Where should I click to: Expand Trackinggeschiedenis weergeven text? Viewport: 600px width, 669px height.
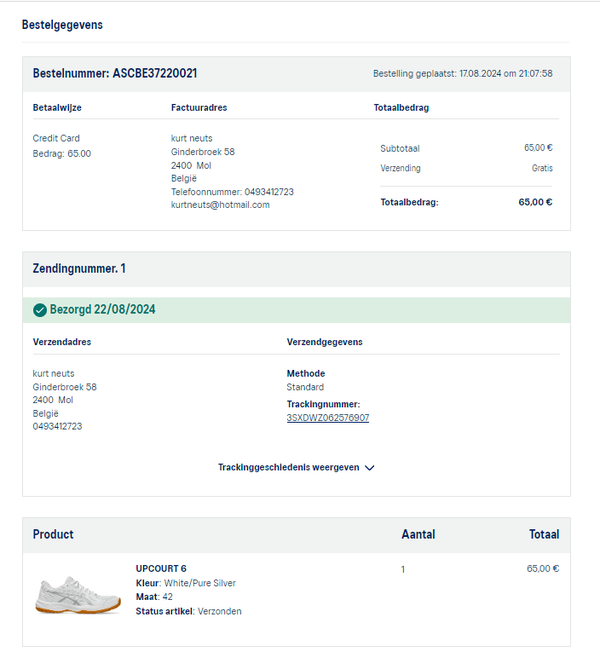(289, 467)
